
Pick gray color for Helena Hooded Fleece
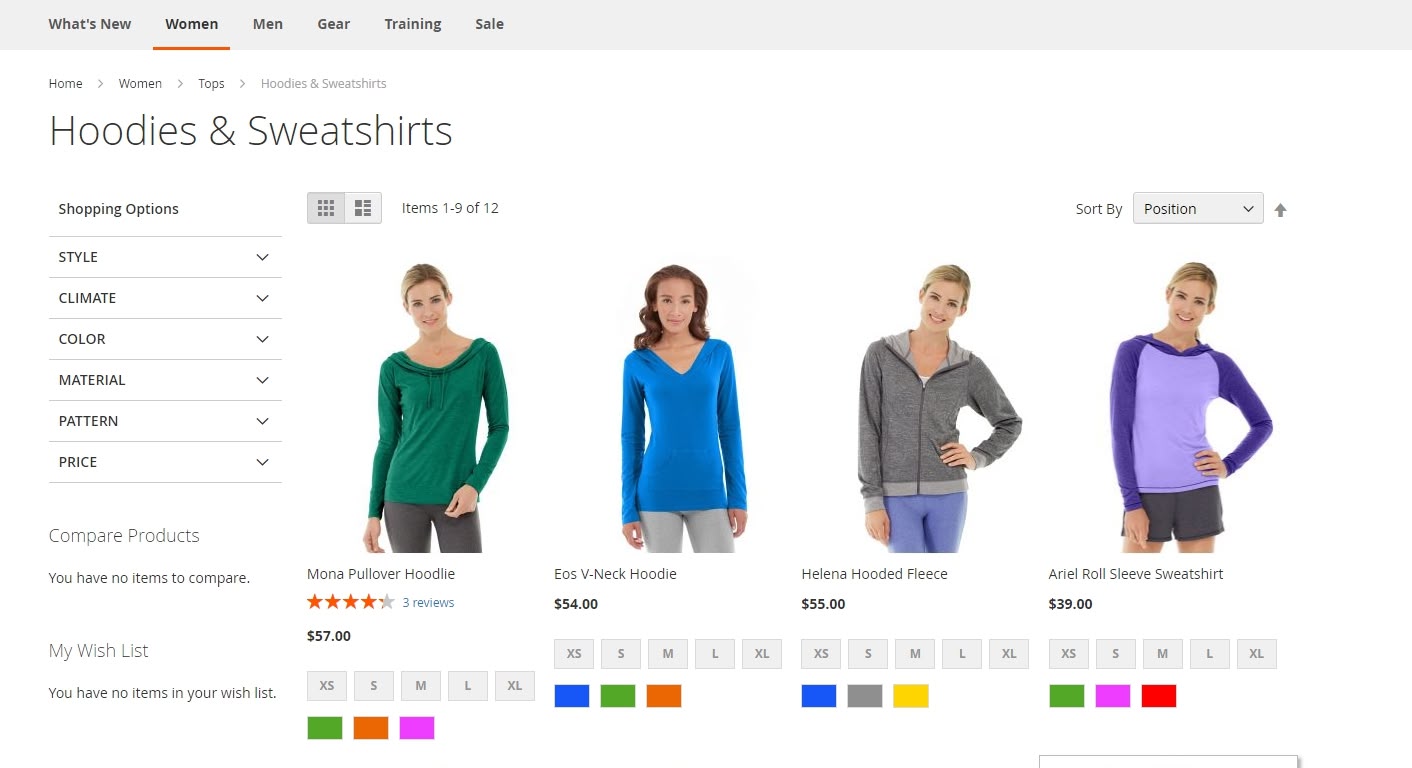[865, 696]
